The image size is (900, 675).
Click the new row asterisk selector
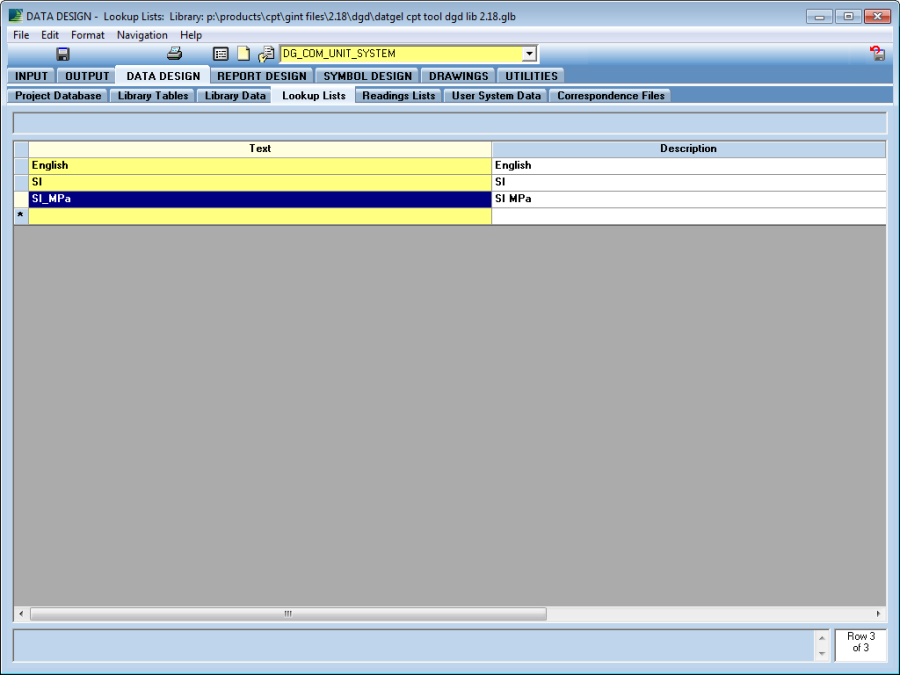(20, 216)
